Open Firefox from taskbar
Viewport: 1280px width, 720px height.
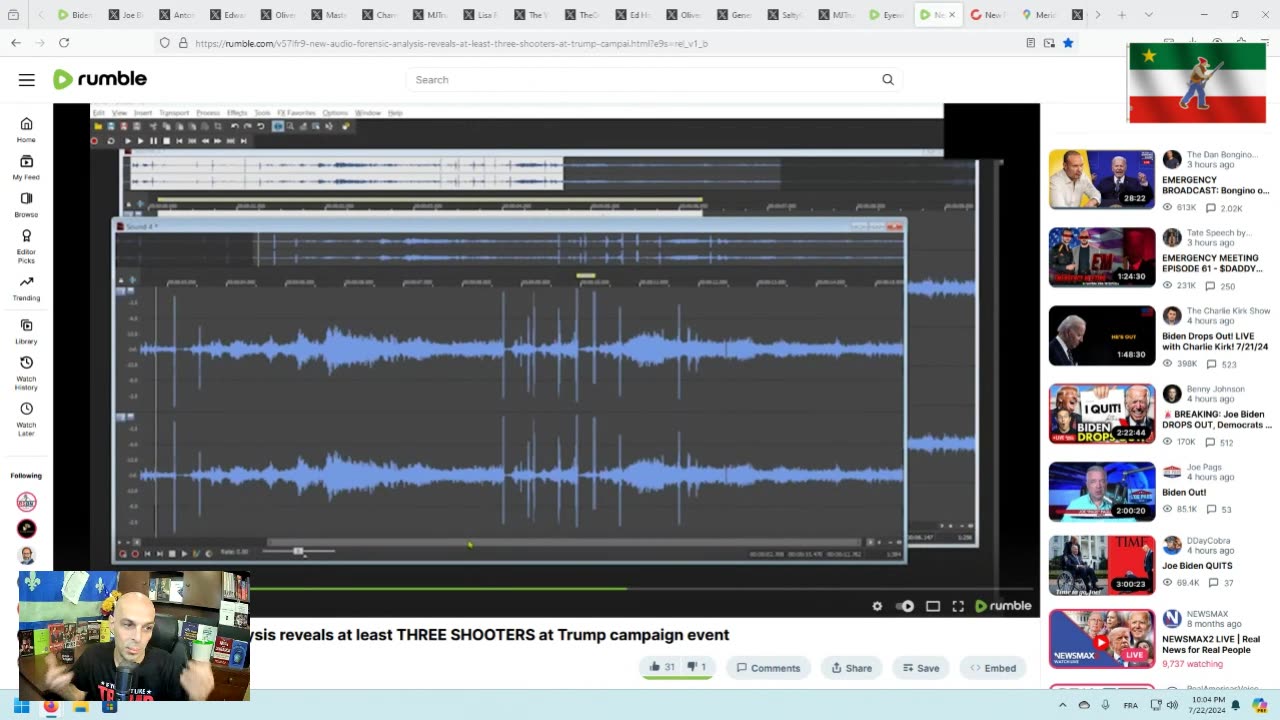[x=51, y=706]
